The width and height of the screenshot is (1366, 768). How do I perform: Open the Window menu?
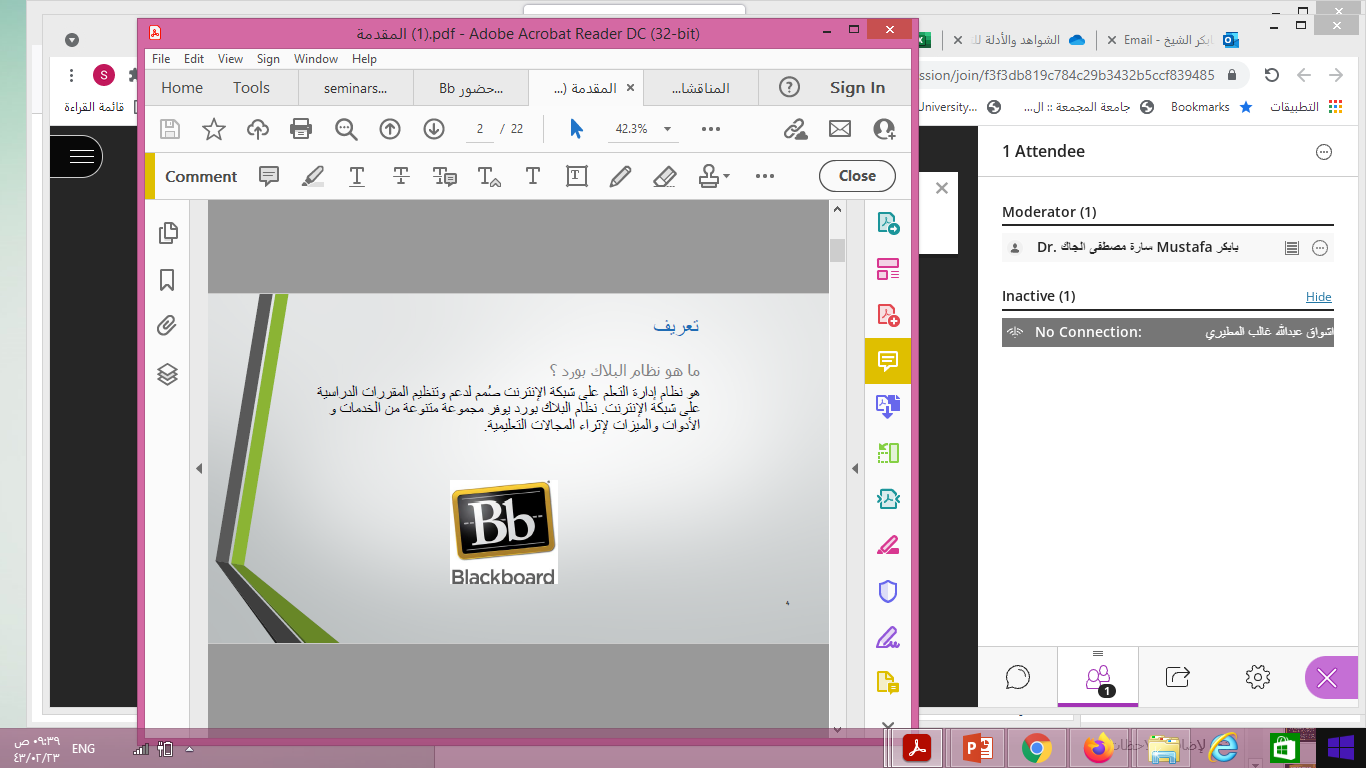point(316,59)
